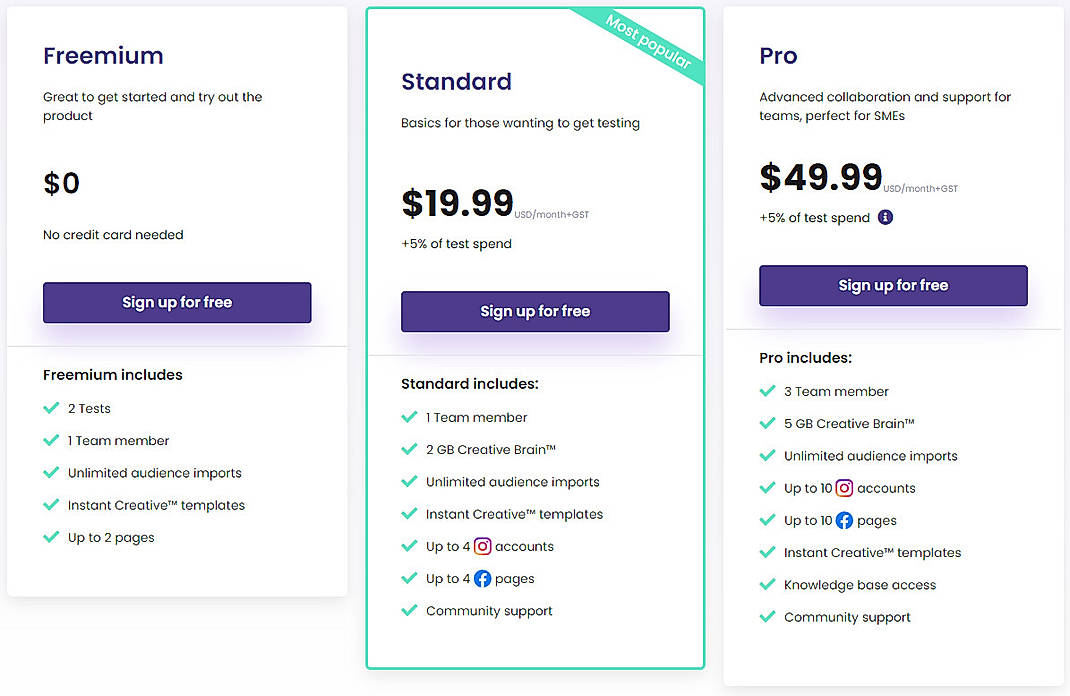1070x696 pixels.
Task: Sign up for free on the Freemium plan
Action: [x=176, y=302]
